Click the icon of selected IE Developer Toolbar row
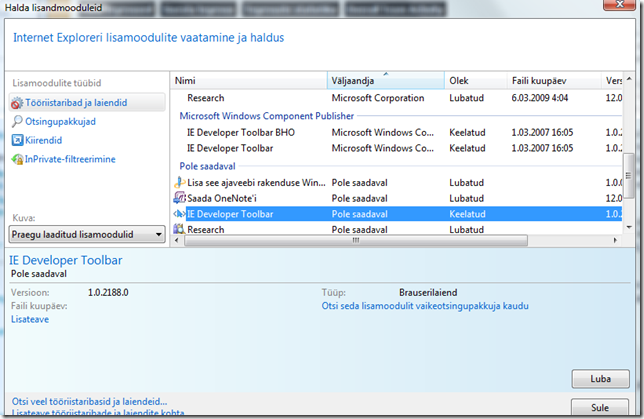Image resolution: width=644 pixels, height=419 pixels. [x=179, y=214]
